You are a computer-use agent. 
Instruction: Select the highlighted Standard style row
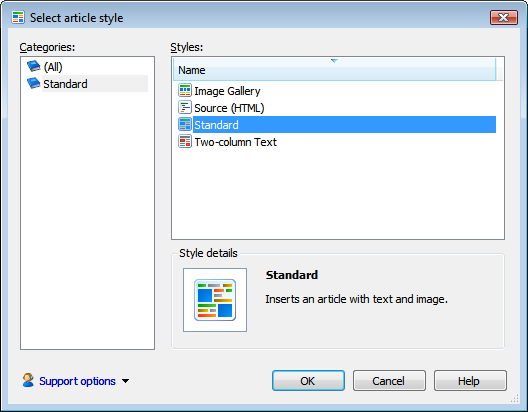click(344, 125)
